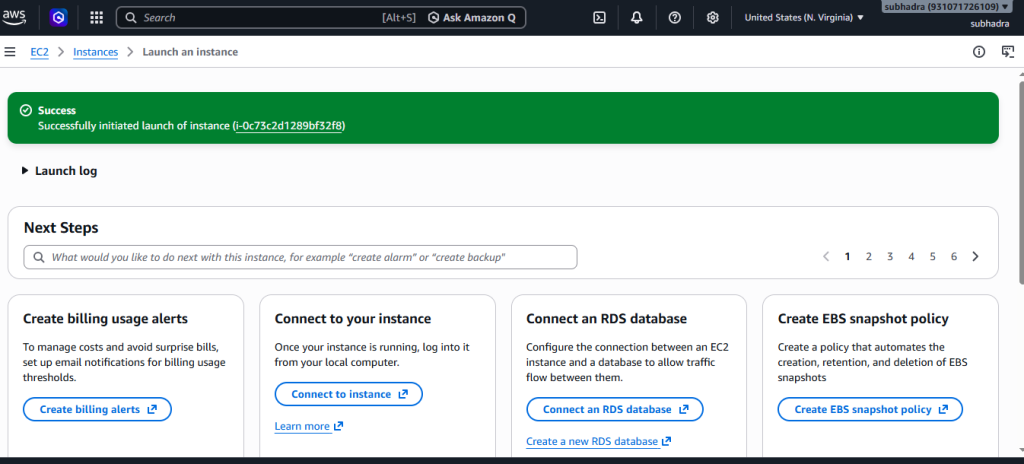1024x464 pixels.
Task: Open Learn more link under Connect to instance
Action: click(x=309, y=426)
